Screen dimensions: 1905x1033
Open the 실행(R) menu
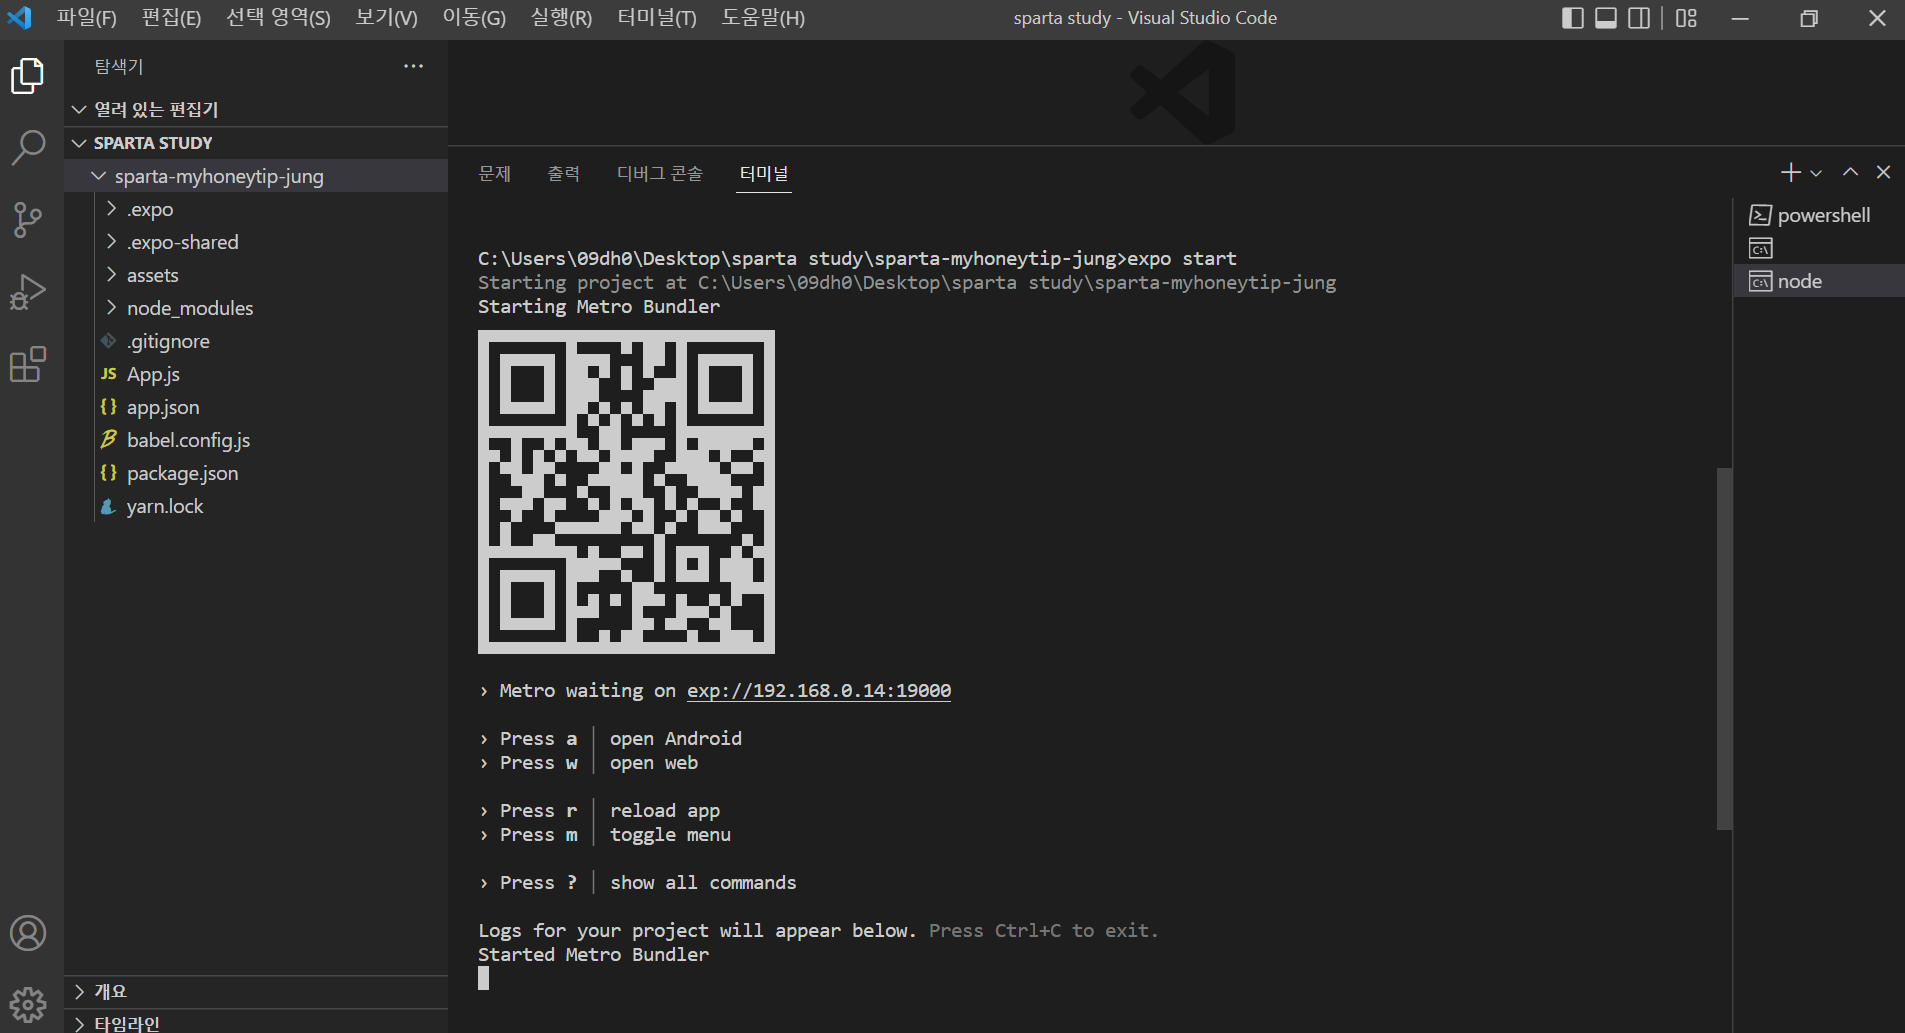(561, 18)
